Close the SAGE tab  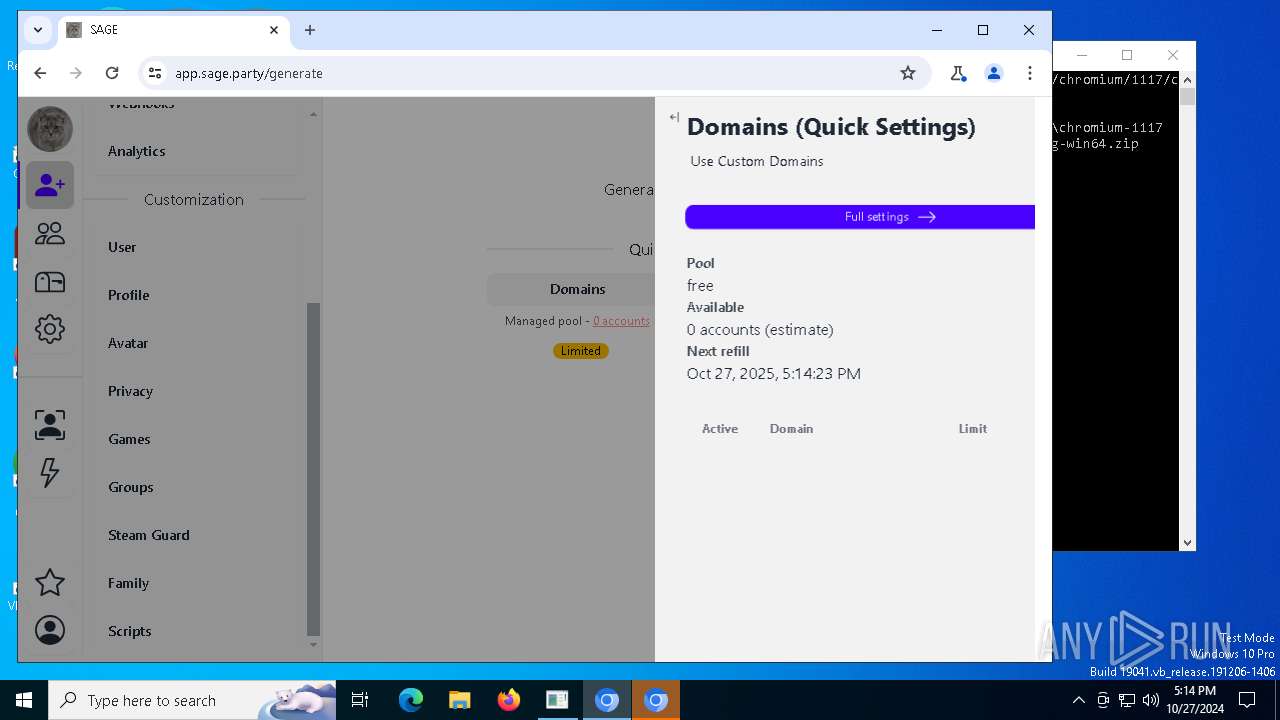pyautogui.click(x=274, y=30)
